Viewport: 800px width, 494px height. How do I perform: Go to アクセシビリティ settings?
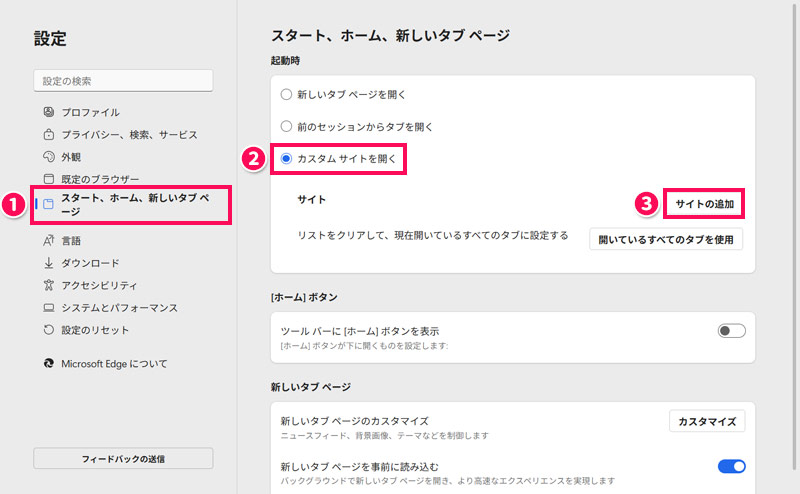99,285
